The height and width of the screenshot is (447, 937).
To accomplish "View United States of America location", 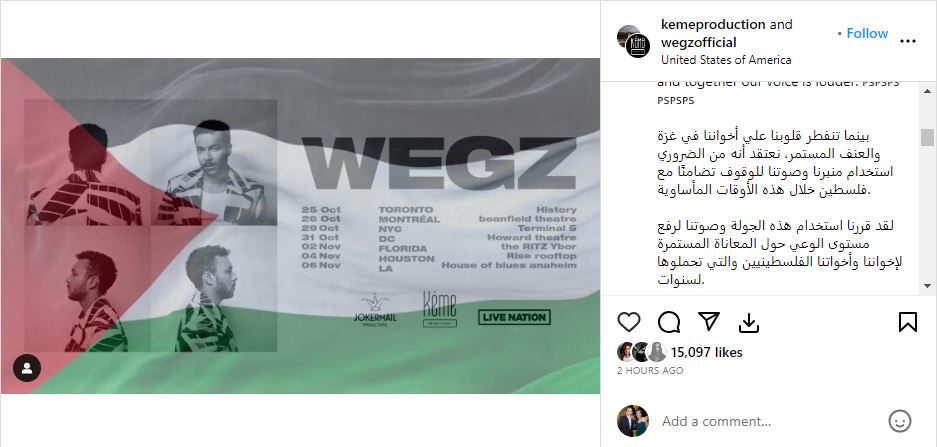I will click(x=726, y=60).
